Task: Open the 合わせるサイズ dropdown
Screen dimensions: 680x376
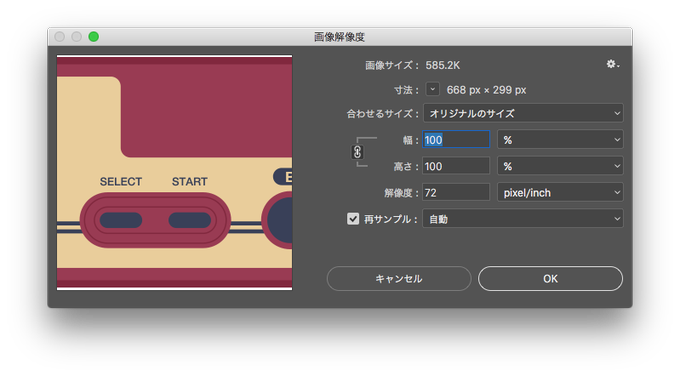Action: pyautogui.click(x=523, y=114)
